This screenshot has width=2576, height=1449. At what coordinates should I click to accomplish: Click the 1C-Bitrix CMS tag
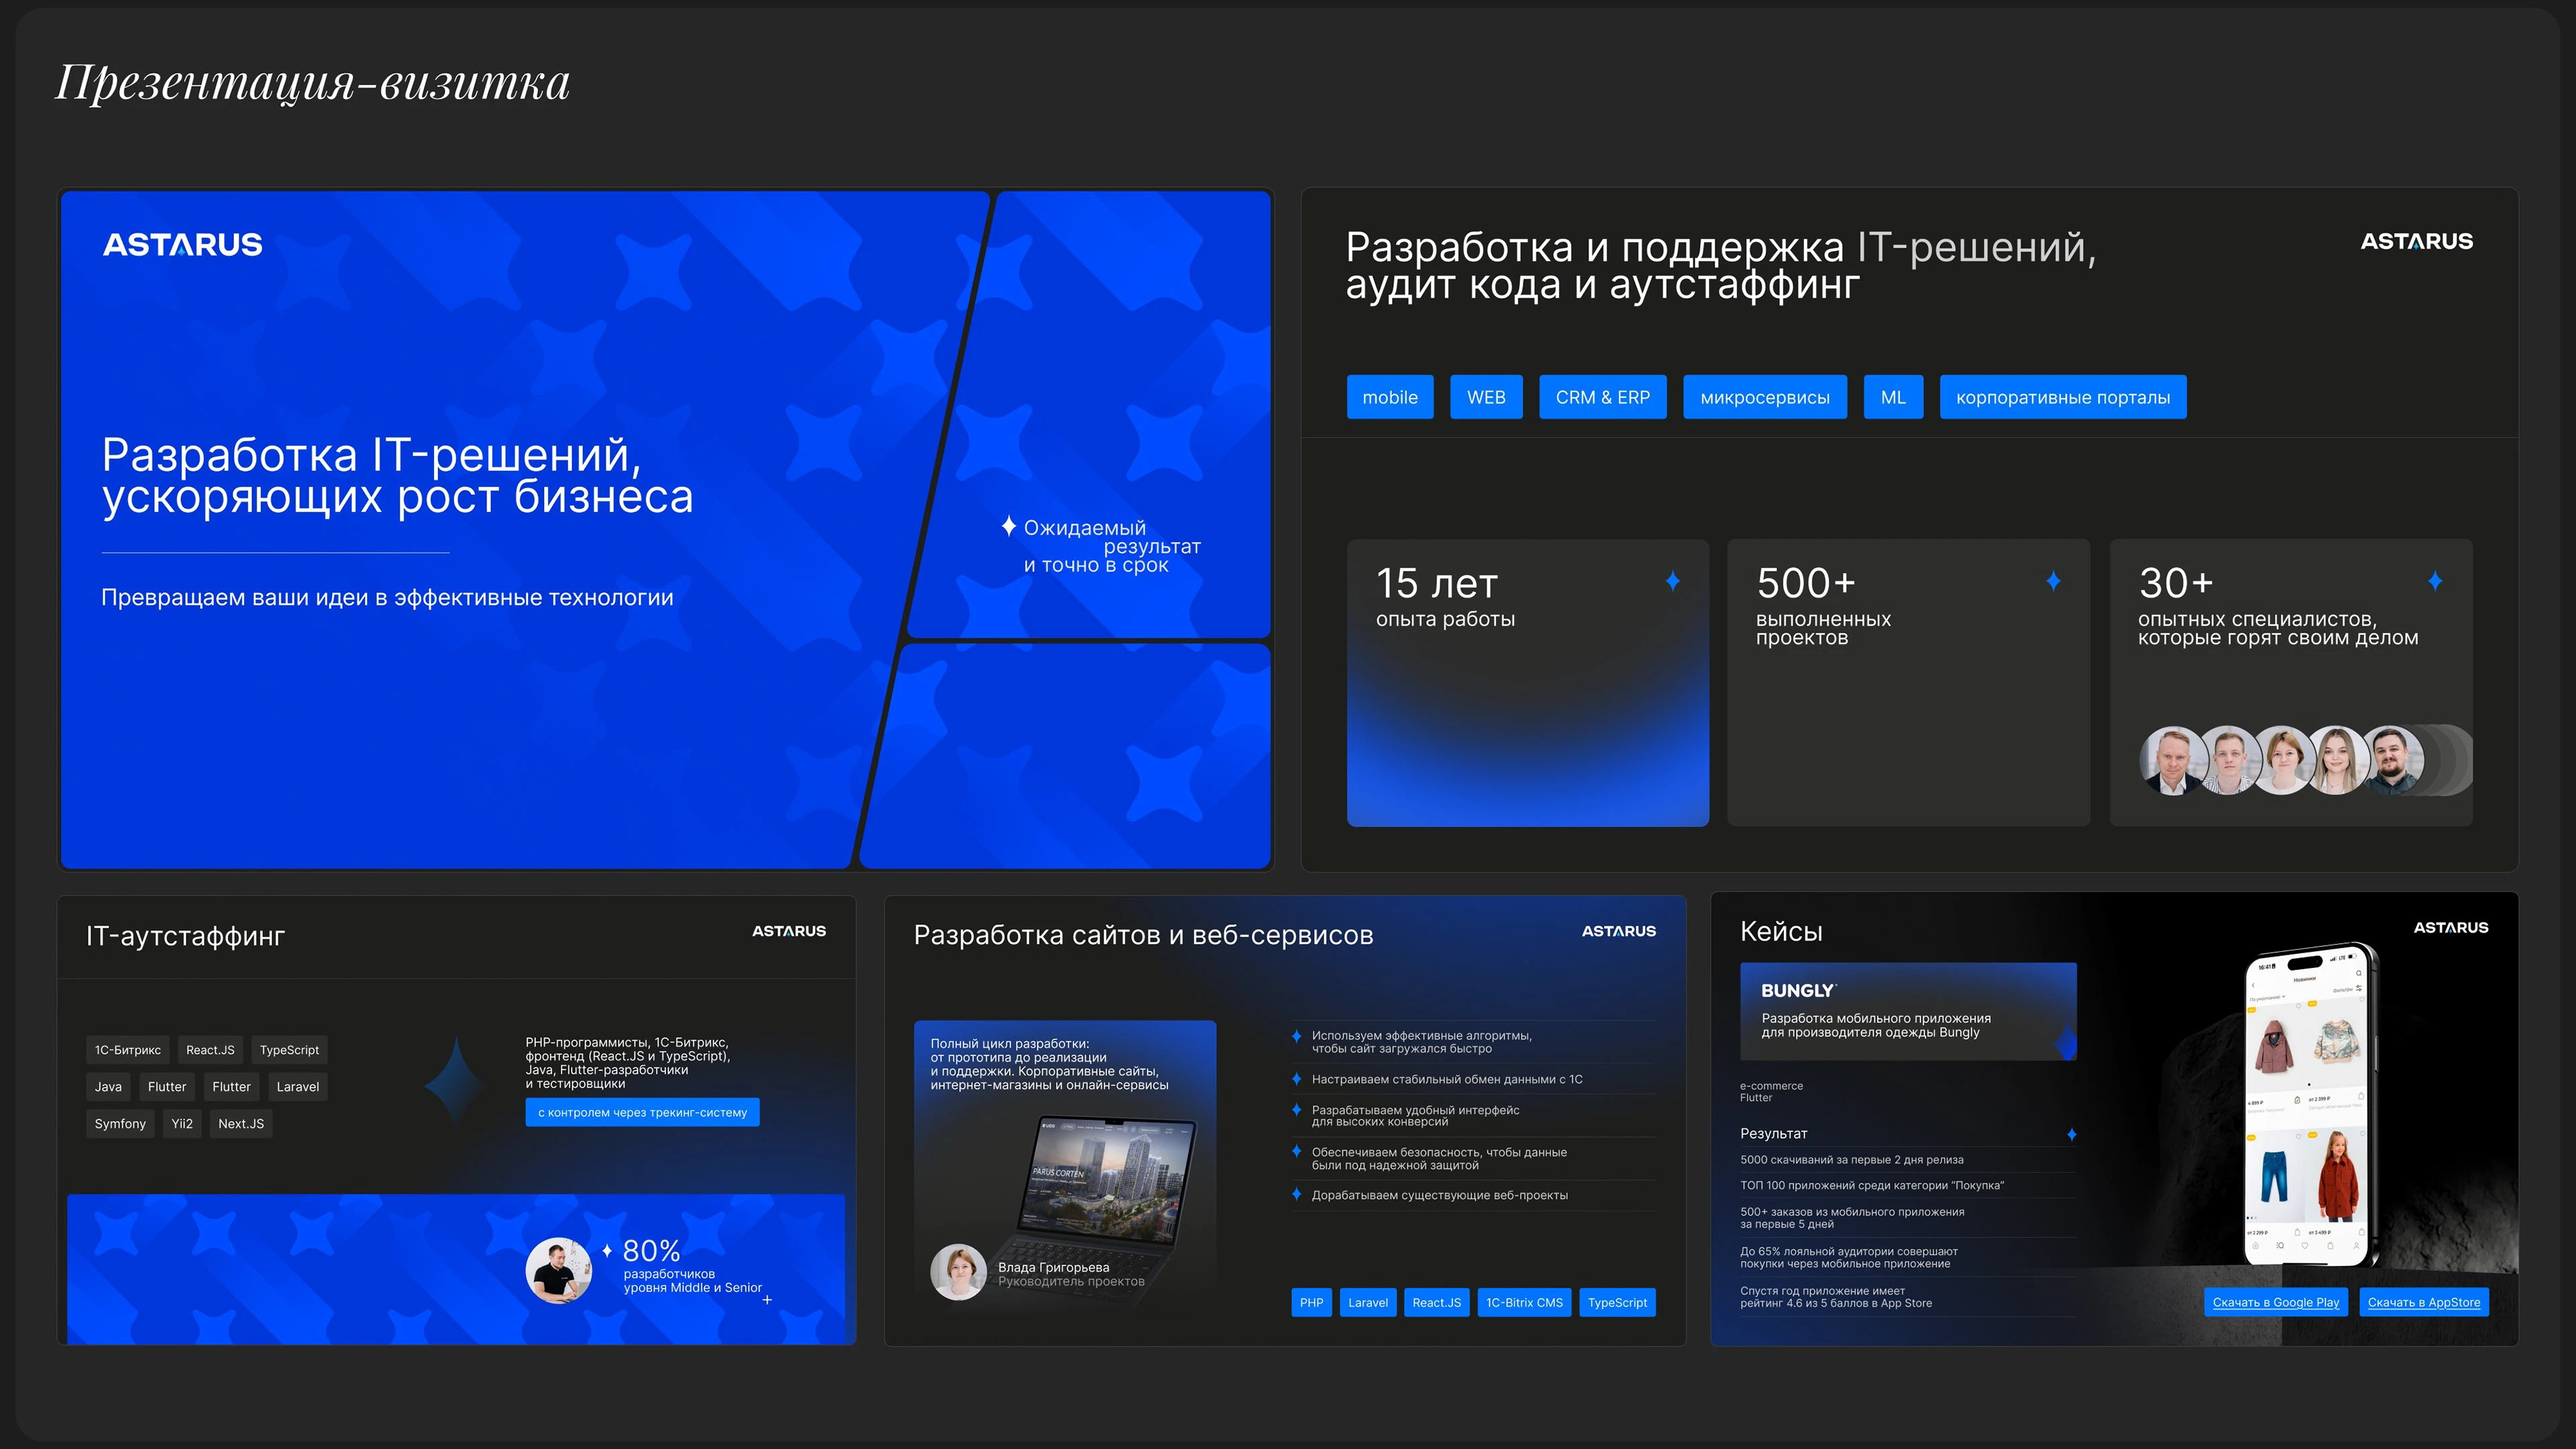[1524, 1302]
